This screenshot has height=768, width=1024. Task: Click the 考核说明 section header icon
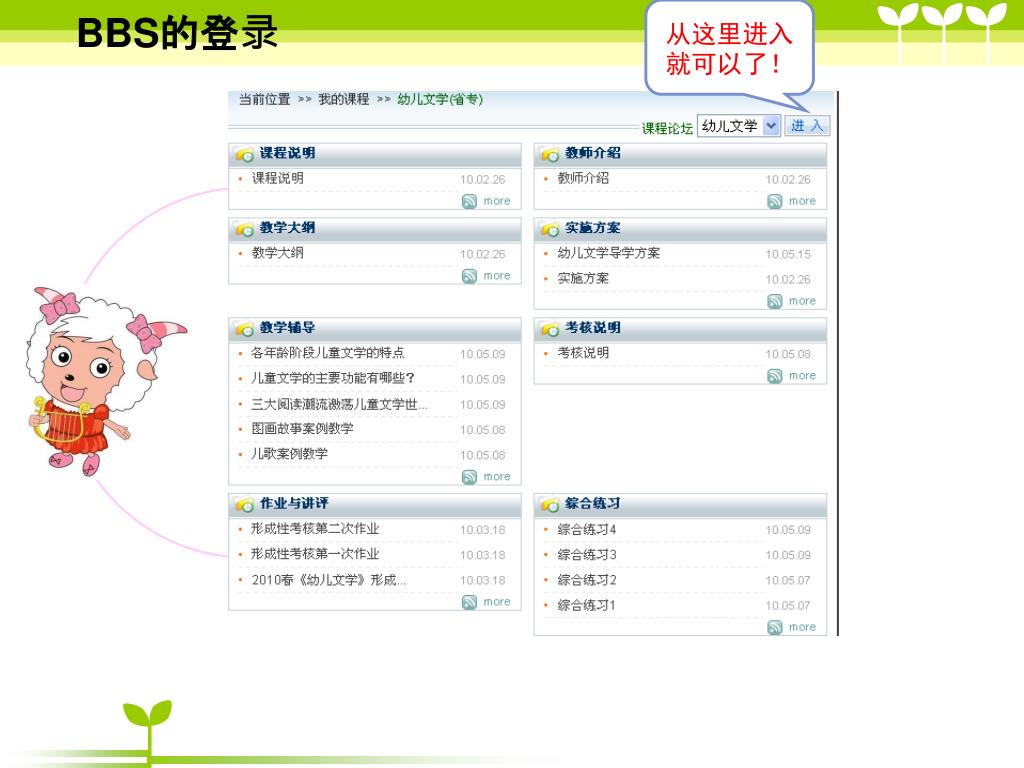(x=550, y=328)
